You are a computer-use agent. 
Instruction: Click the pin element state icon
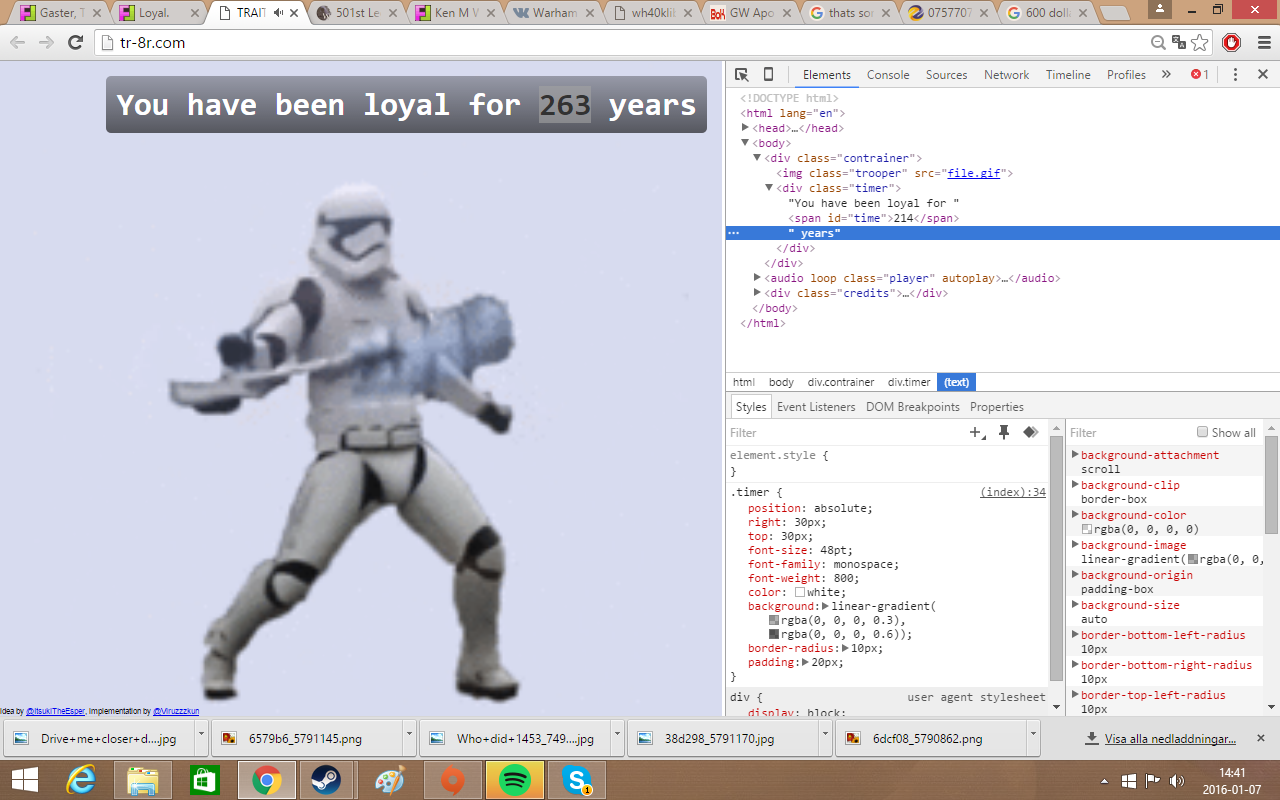click(1004, 432)
